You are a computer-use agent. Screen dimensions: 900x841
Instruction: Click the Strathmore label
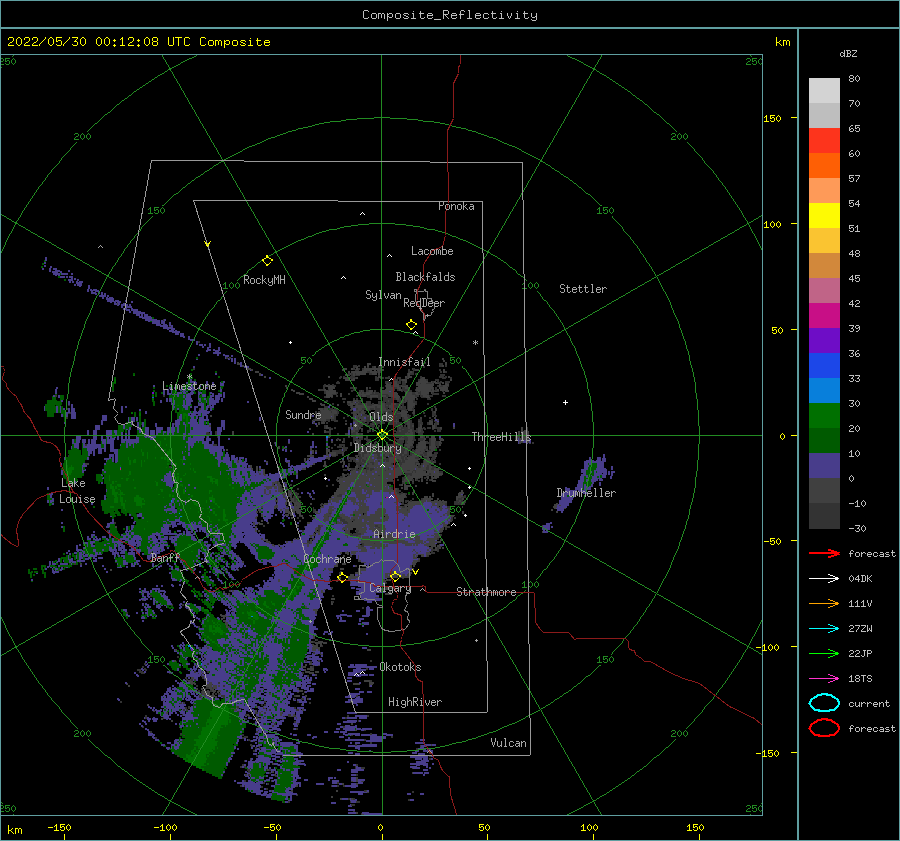(x=486, y=592)
